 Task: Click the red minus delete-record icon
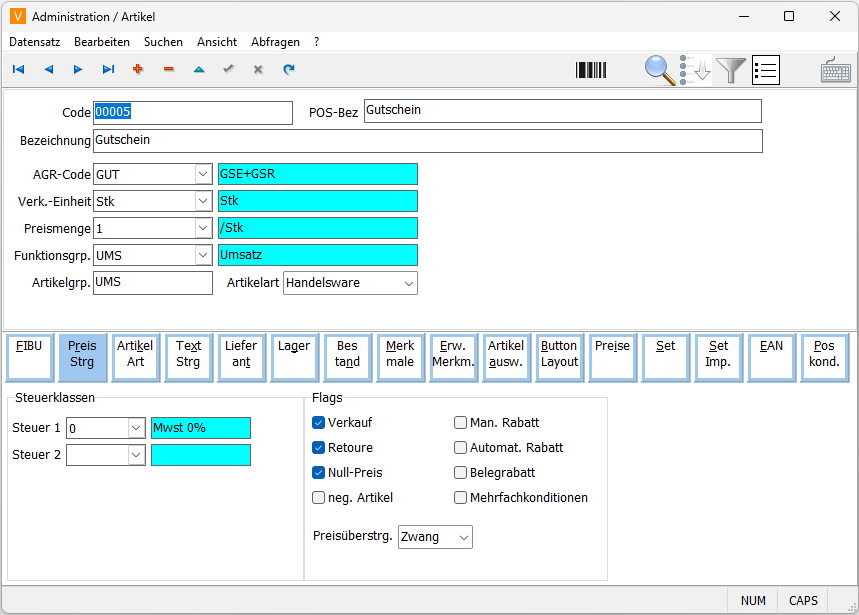[168, 70]
